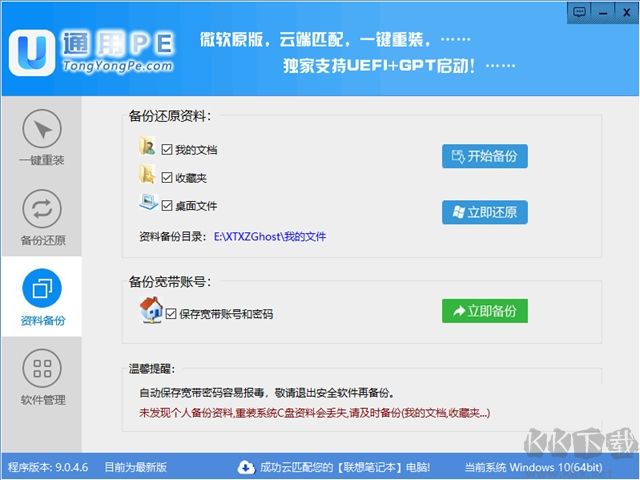
Task: Open the feedback chat icon in title bar
Action: click(579, 12)
